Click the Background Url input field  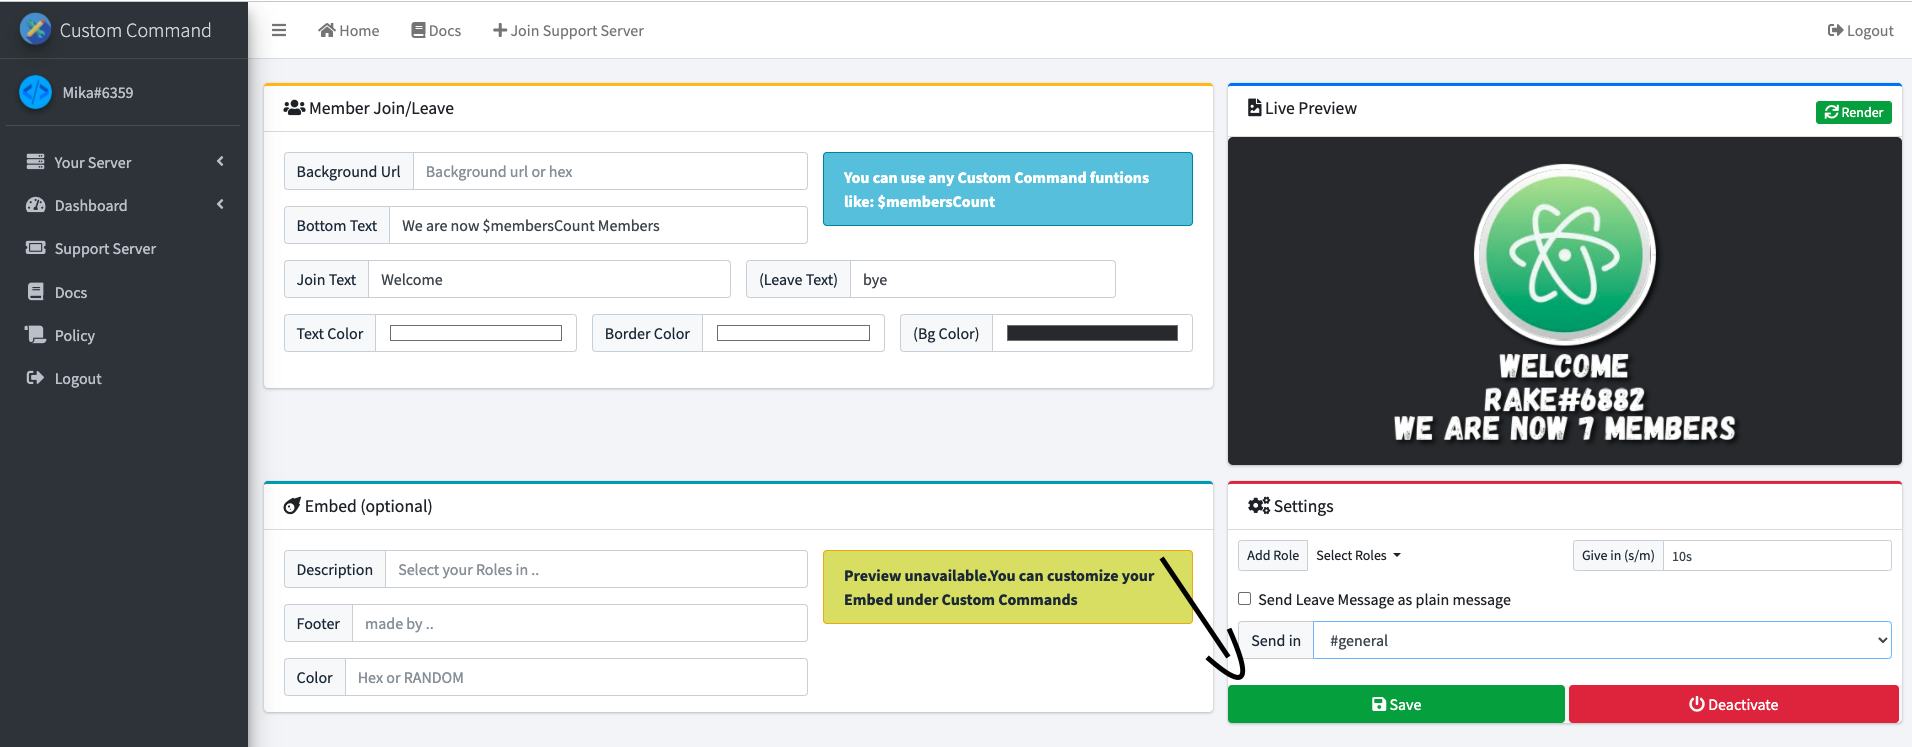(610, 171)
